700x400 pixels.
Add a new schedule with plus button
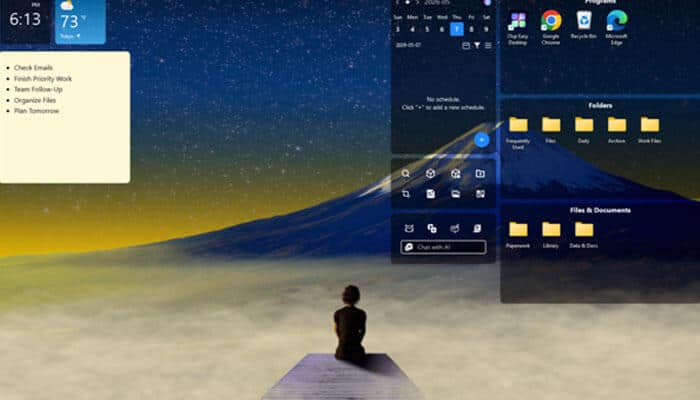pyautogui.click(x=481, y=140)
